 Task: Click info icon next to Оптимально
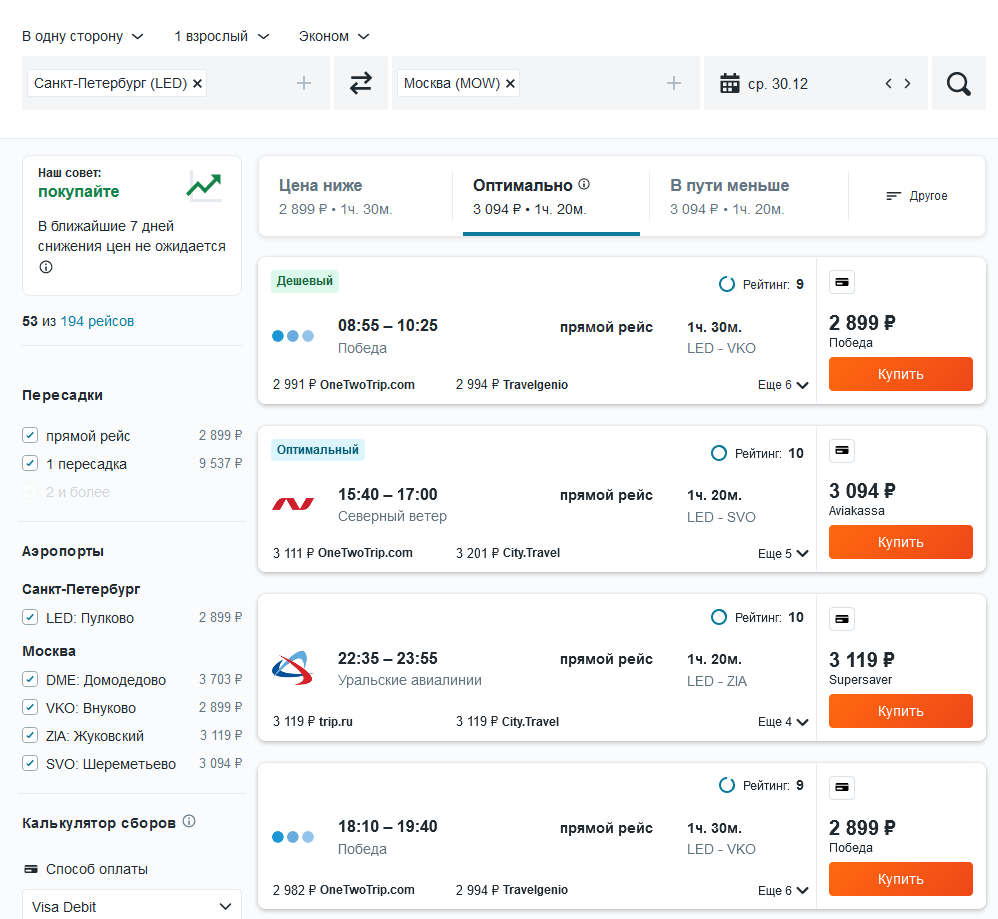(584, 185)
